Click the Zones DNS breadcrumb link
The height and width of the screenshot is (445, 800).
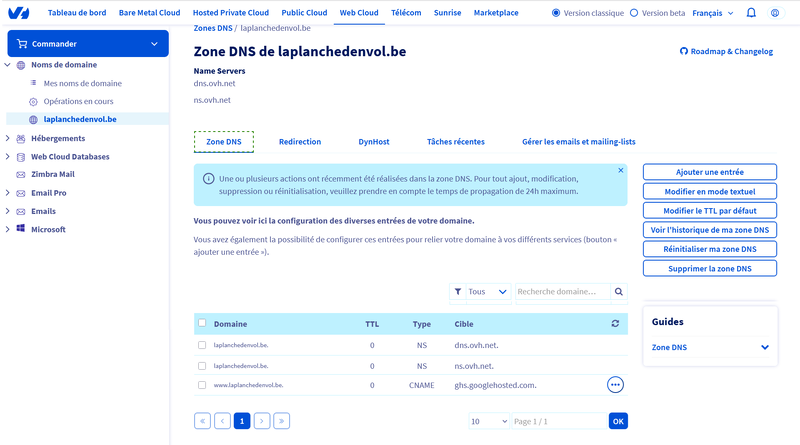(213, 28)
